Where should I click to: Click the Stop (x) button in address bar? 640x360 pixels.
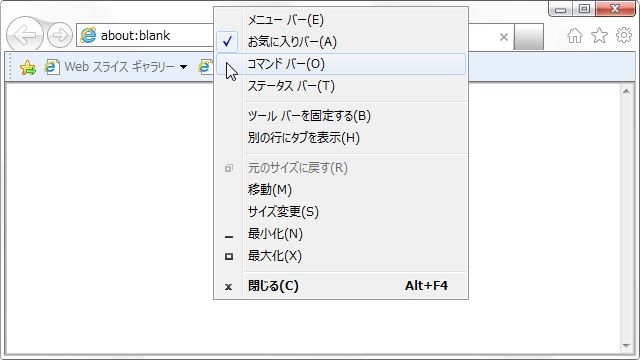(504, 37)
